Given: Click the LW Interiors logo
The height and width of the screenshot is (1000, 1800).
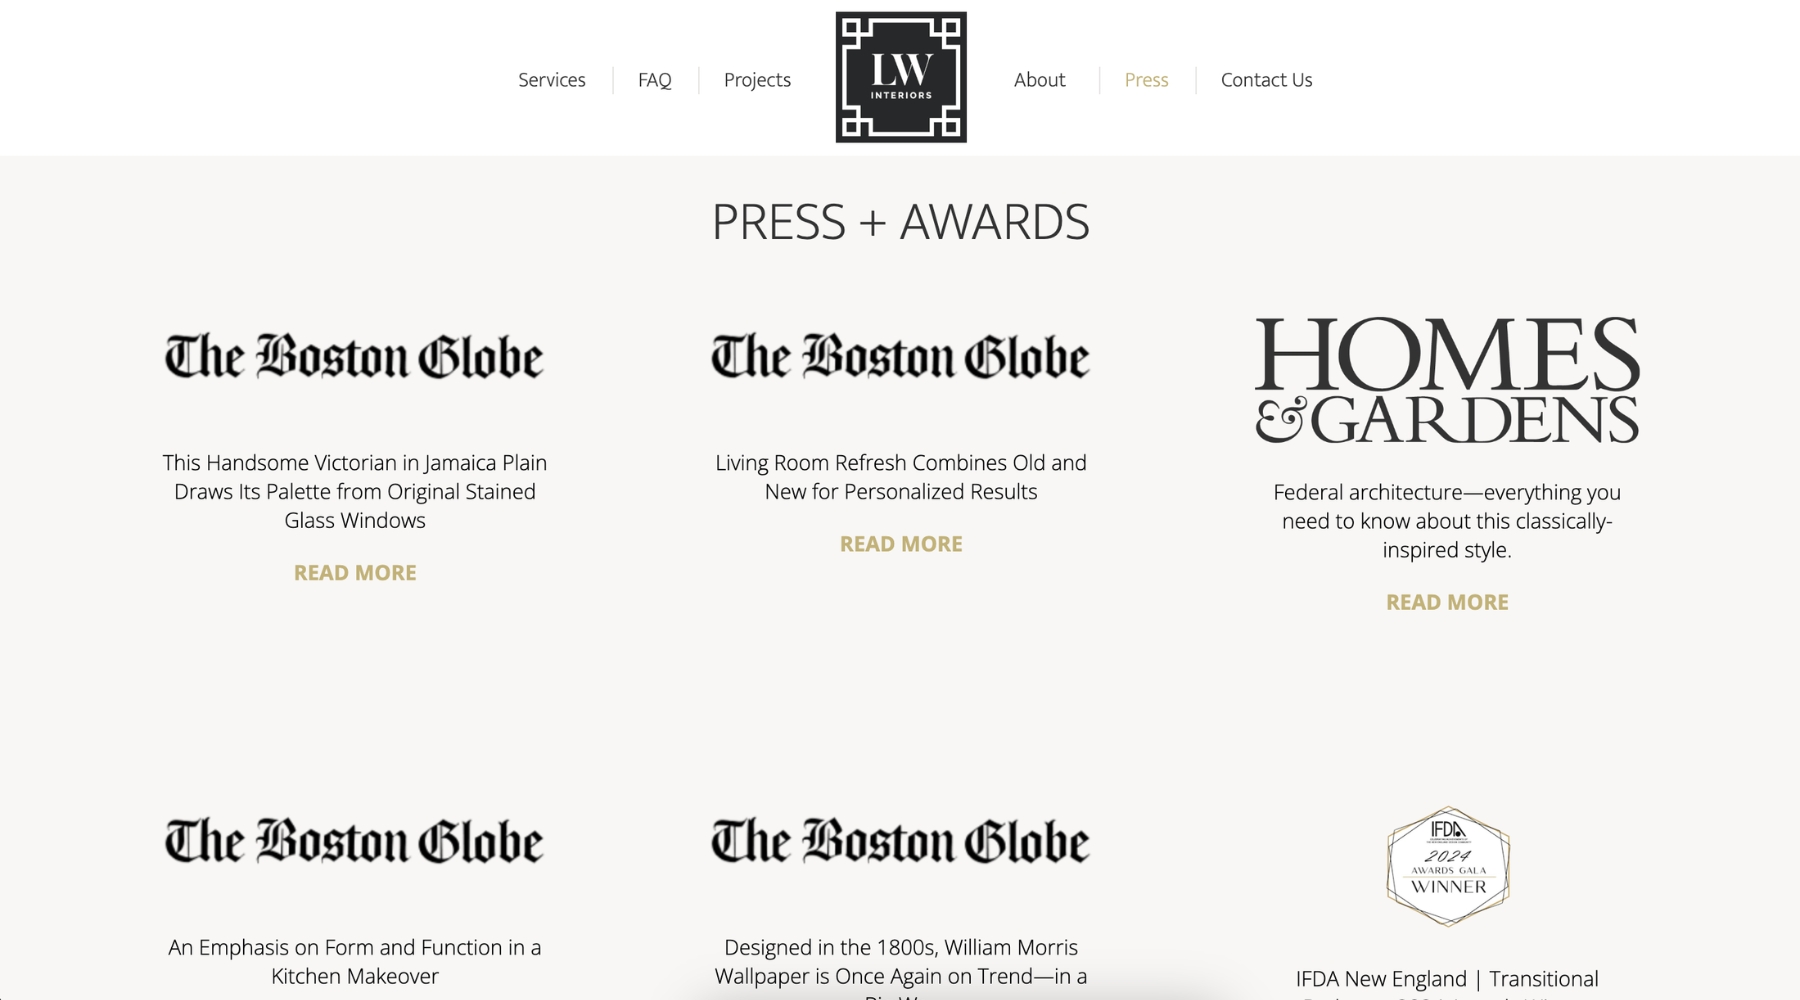Looking at the screenshot, I should pyautogui.click(x=901, y=77).
